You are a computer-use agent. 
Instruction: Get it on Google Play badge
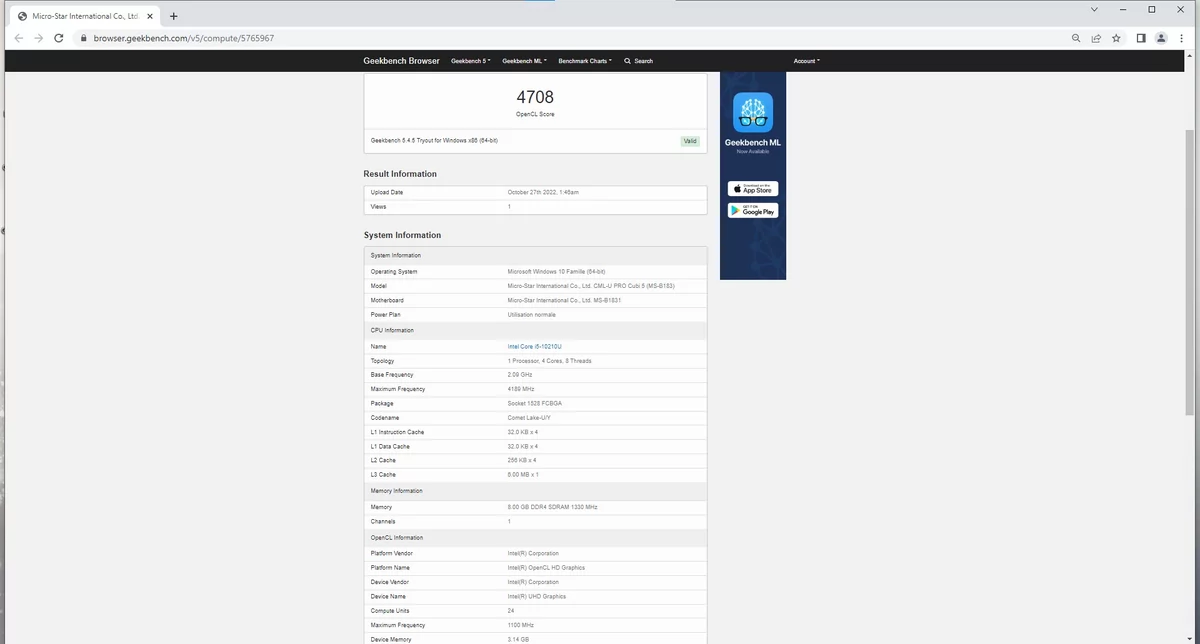point(753,211)
